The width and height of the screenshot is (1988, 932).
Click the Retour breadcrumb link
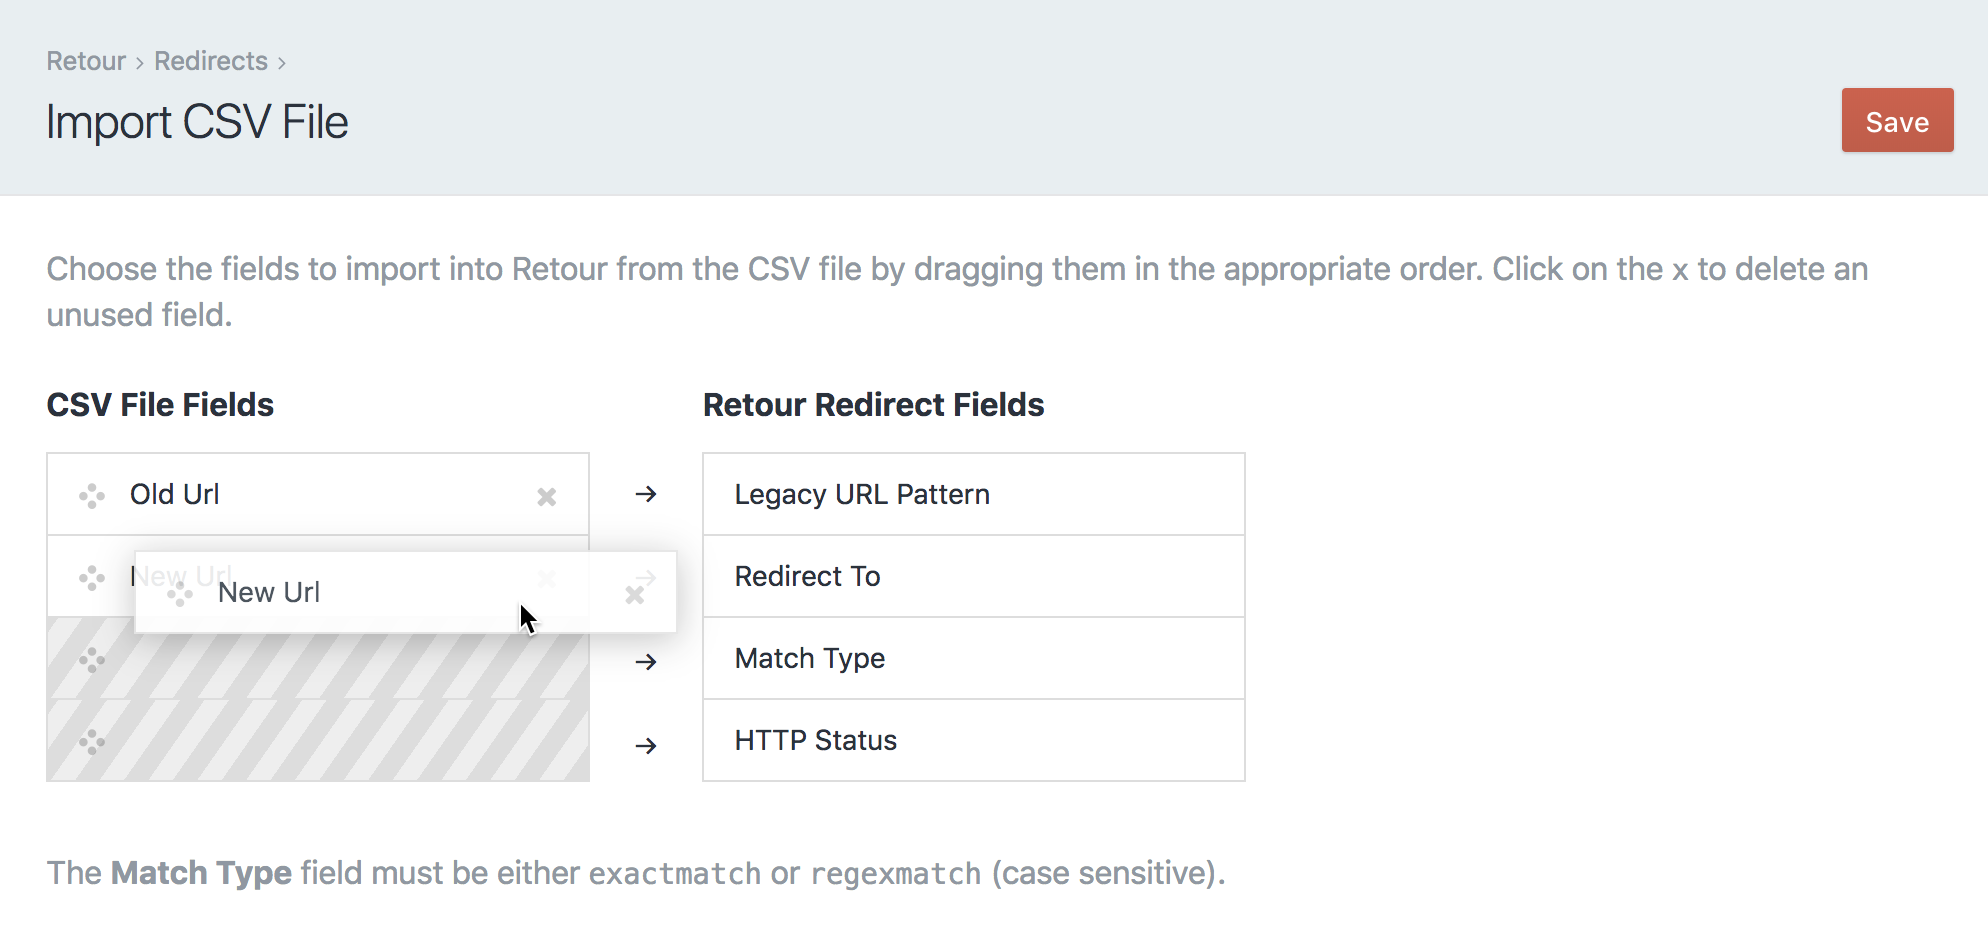(86, 61)
